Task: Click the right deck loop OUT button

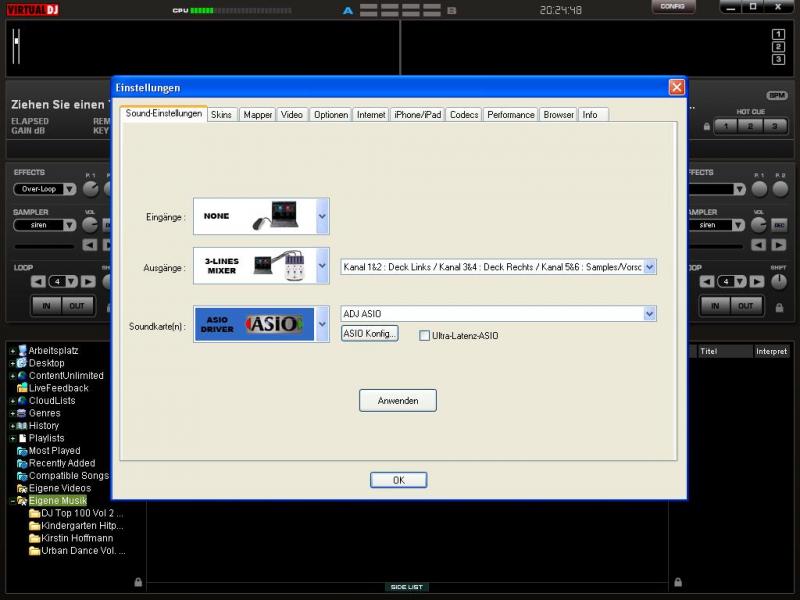Action: coord(745,306)
